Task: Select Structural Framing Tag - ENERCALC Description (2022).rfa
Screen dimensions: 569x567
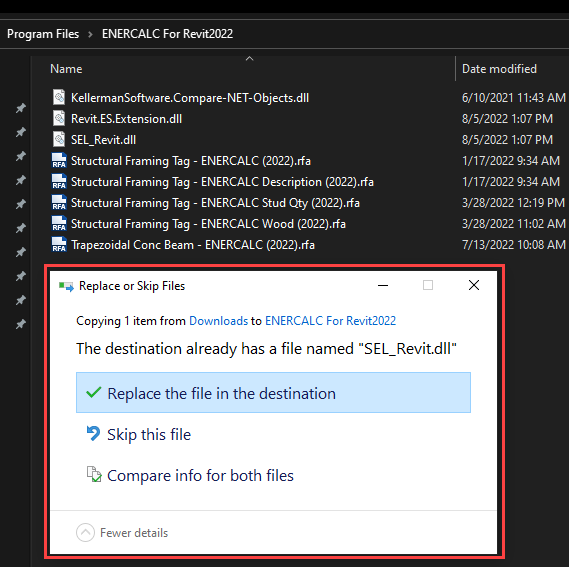Action: pos(222,182)
